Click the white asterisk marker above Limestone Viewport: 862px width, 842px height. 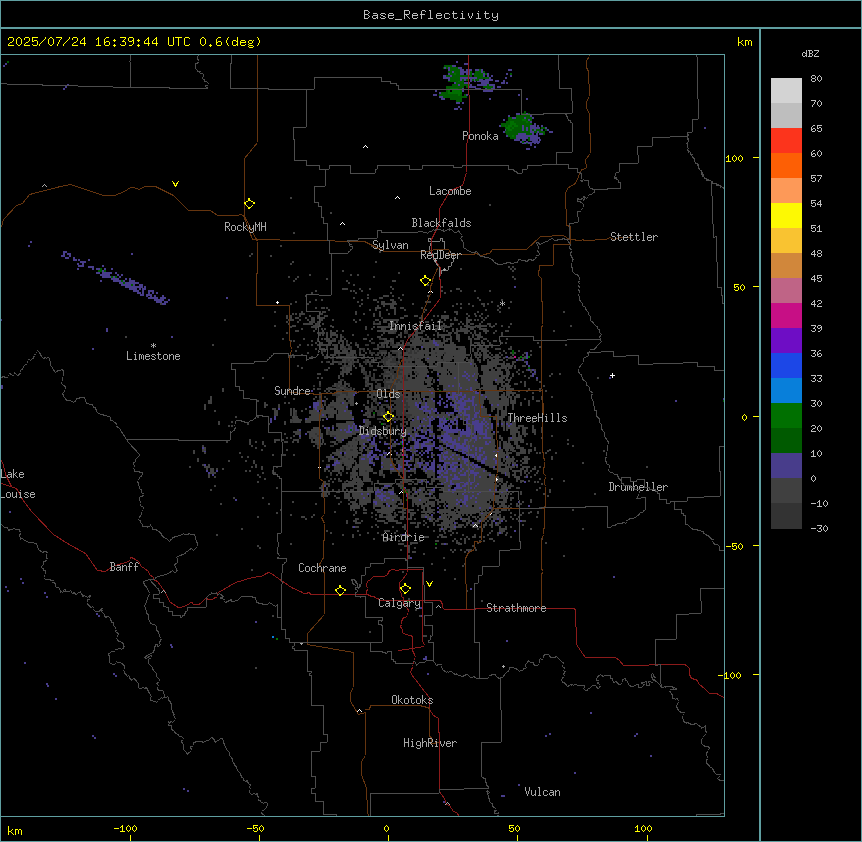click(x=153, y=346)
